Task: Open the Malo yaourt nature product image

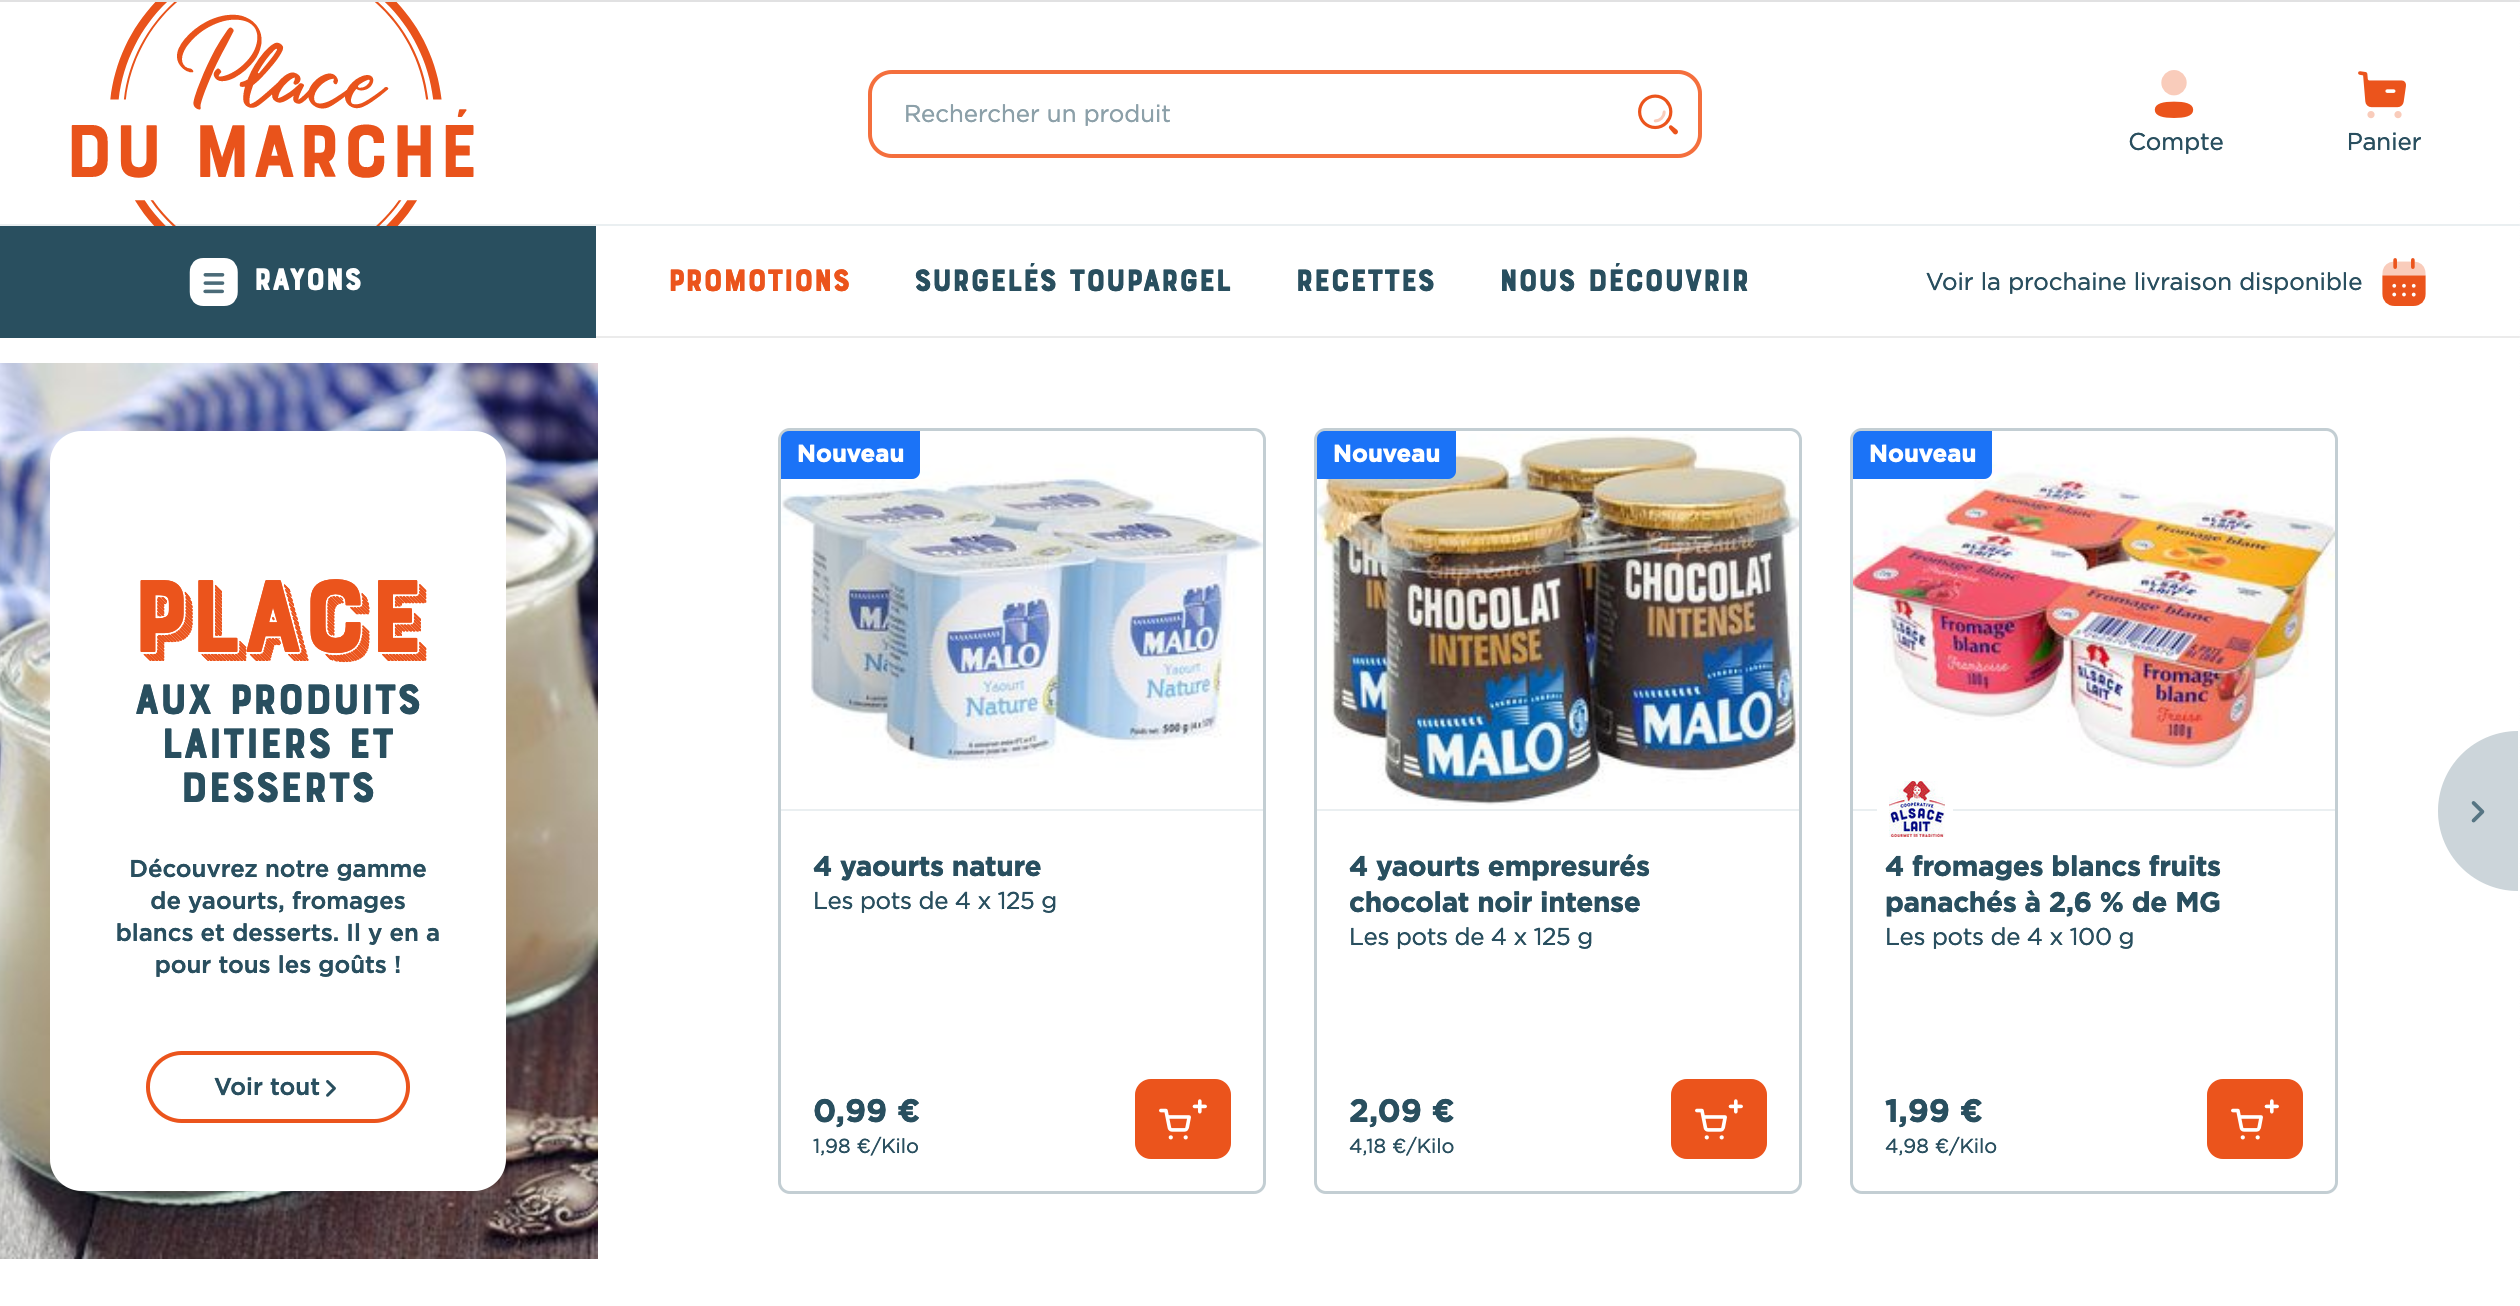Action: [x=1021, y=620]
